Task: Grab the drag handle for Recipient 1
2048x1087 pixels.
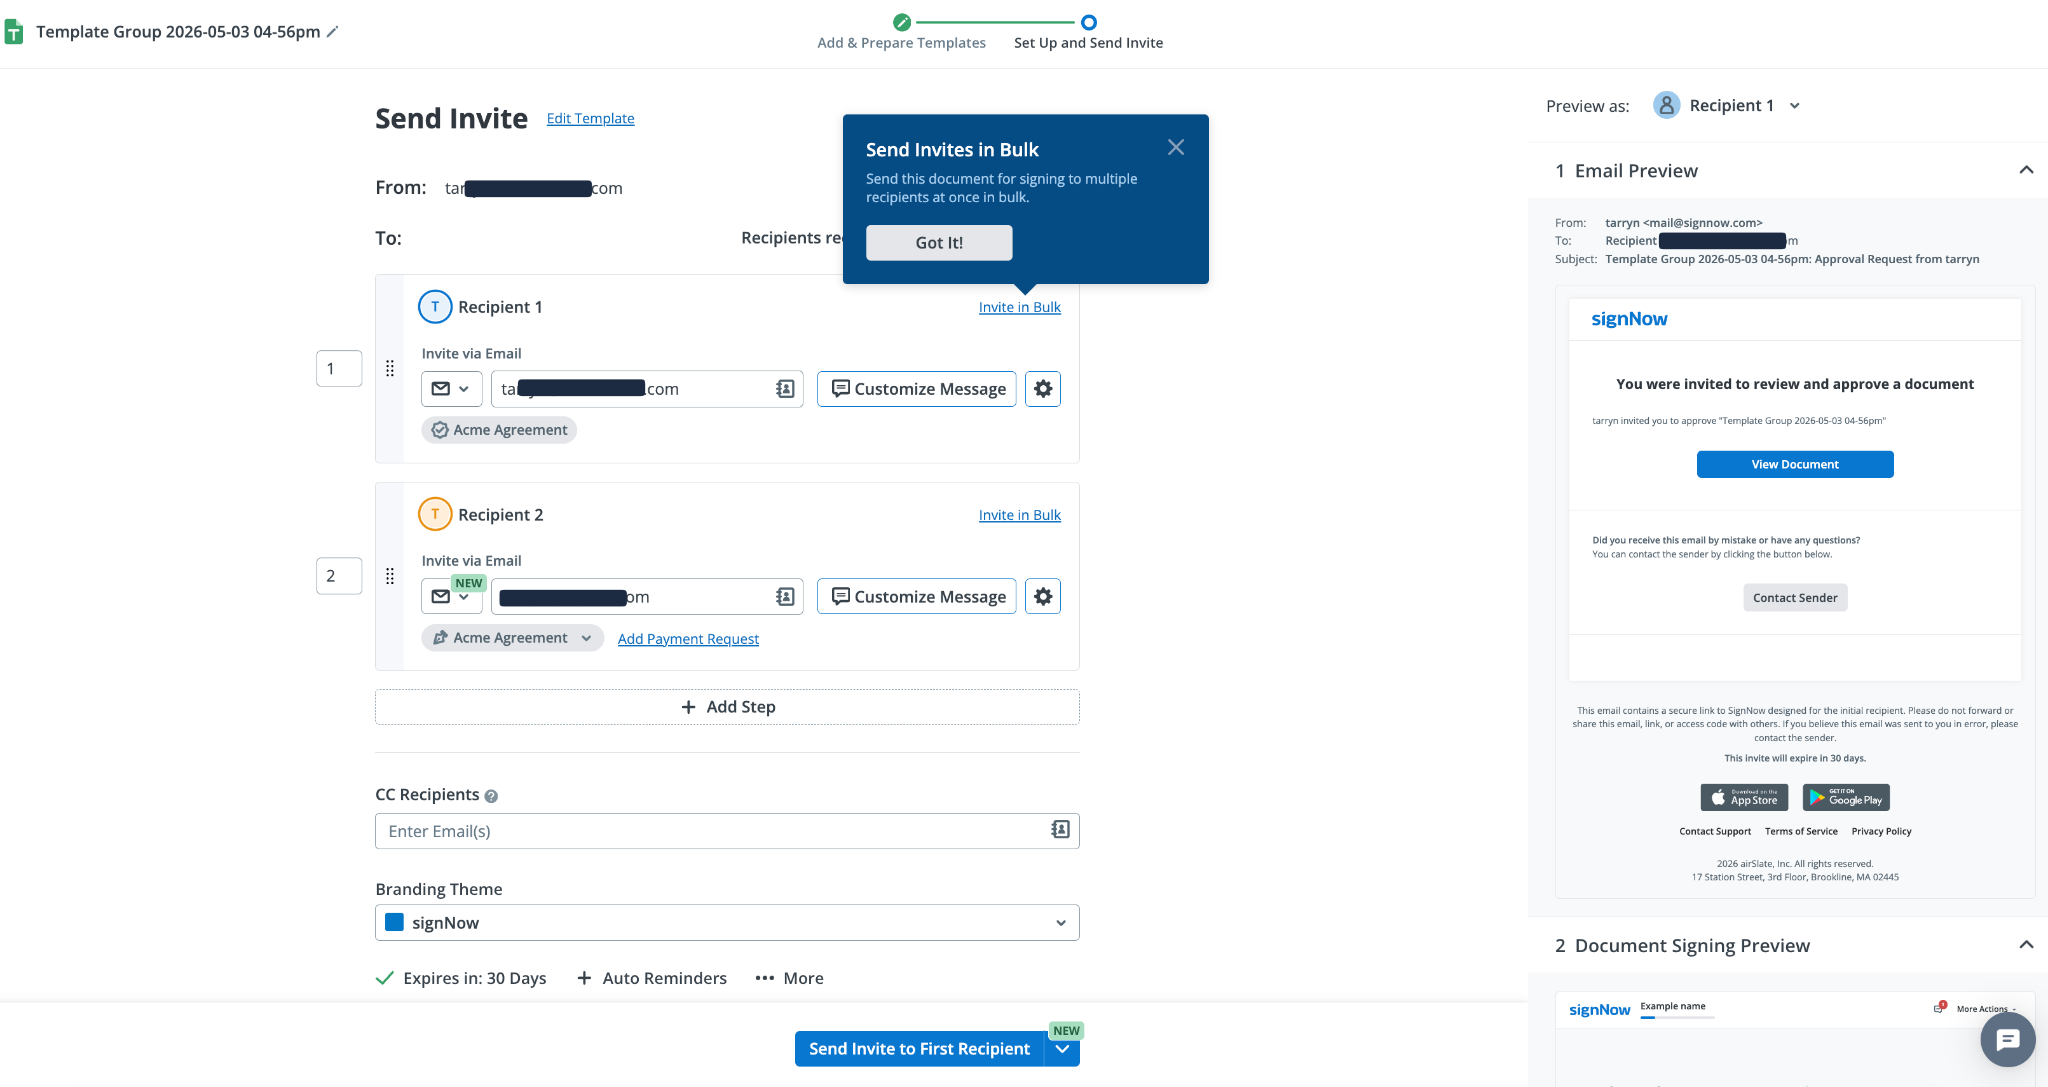Action: point(390,368)
